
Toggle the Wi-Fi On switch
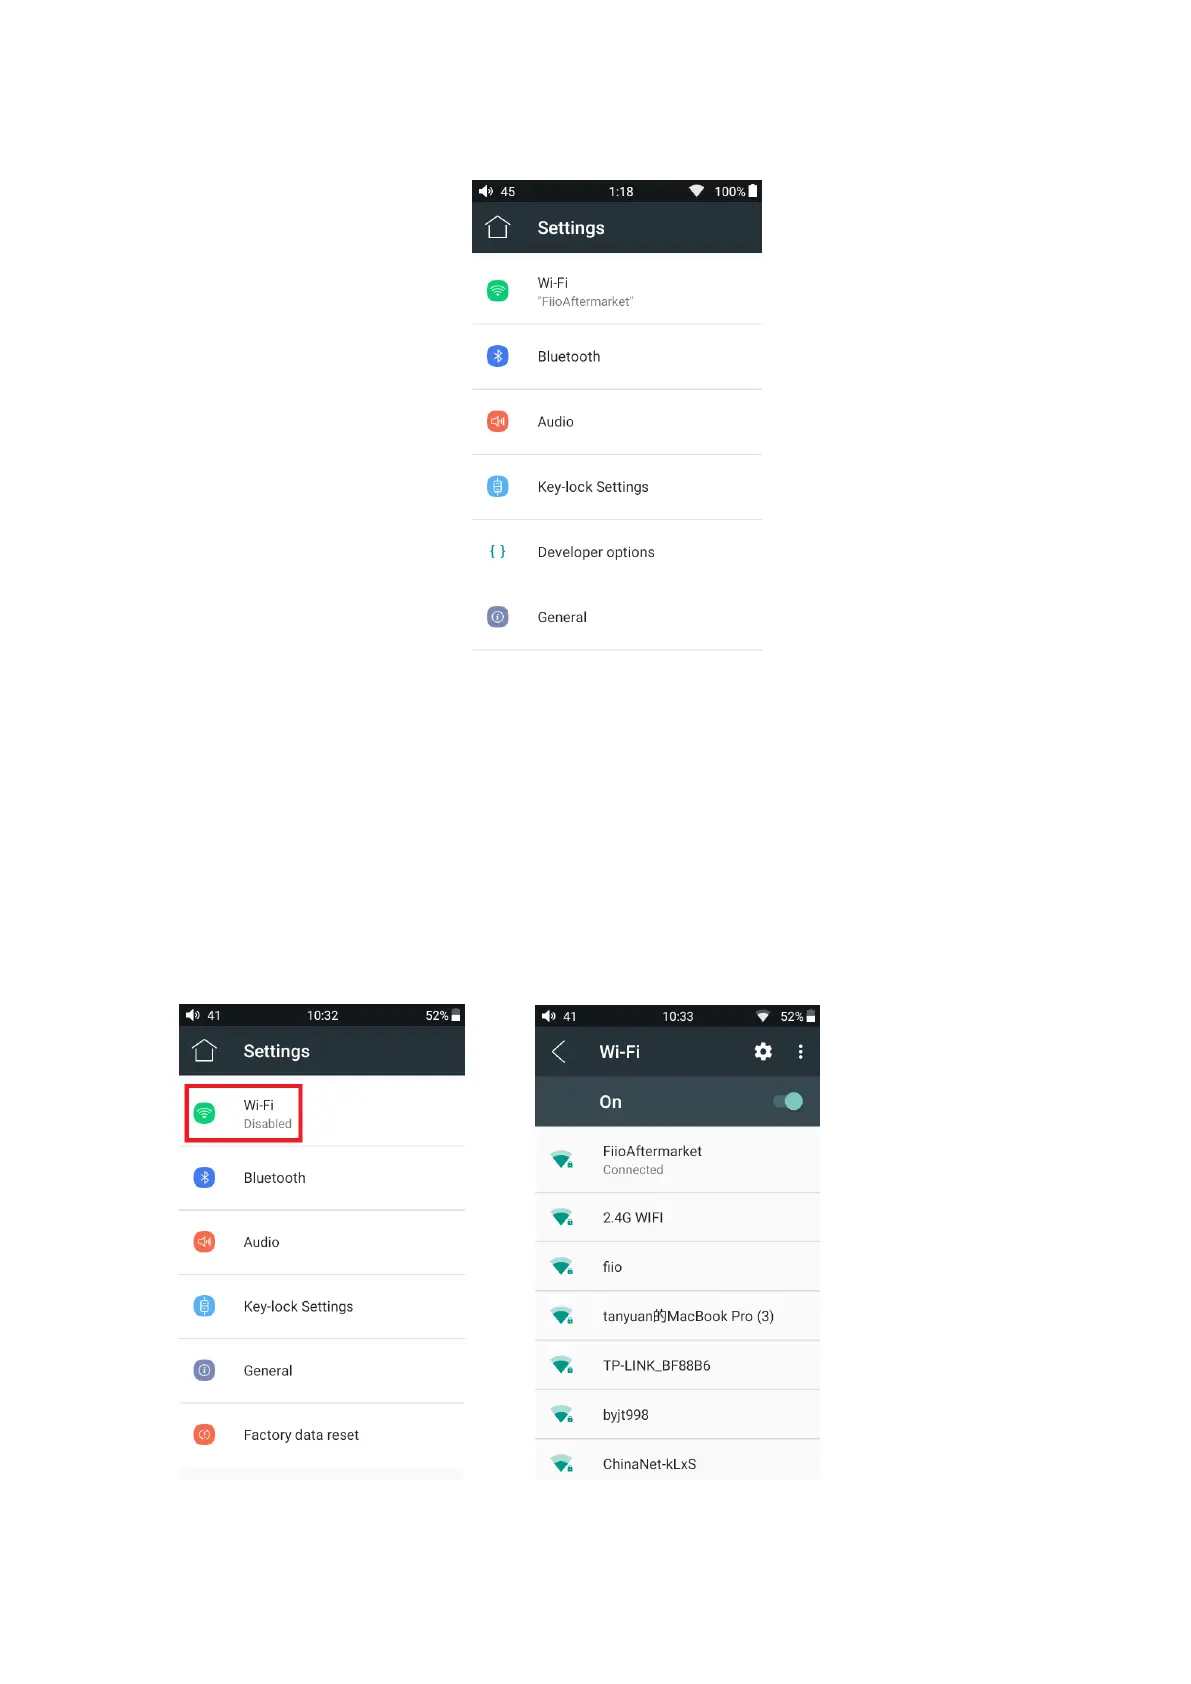[x=788, y=1101]
